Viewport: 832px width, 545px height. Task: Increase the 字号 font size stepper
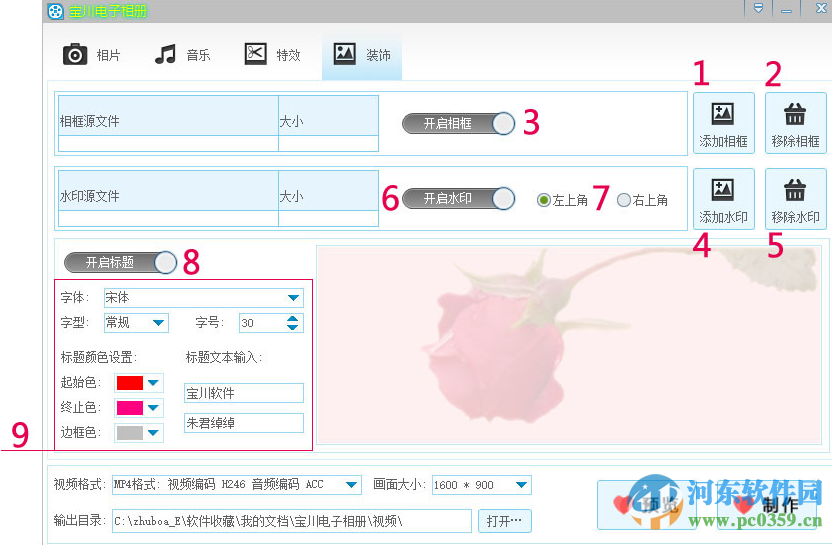(292, 318)
